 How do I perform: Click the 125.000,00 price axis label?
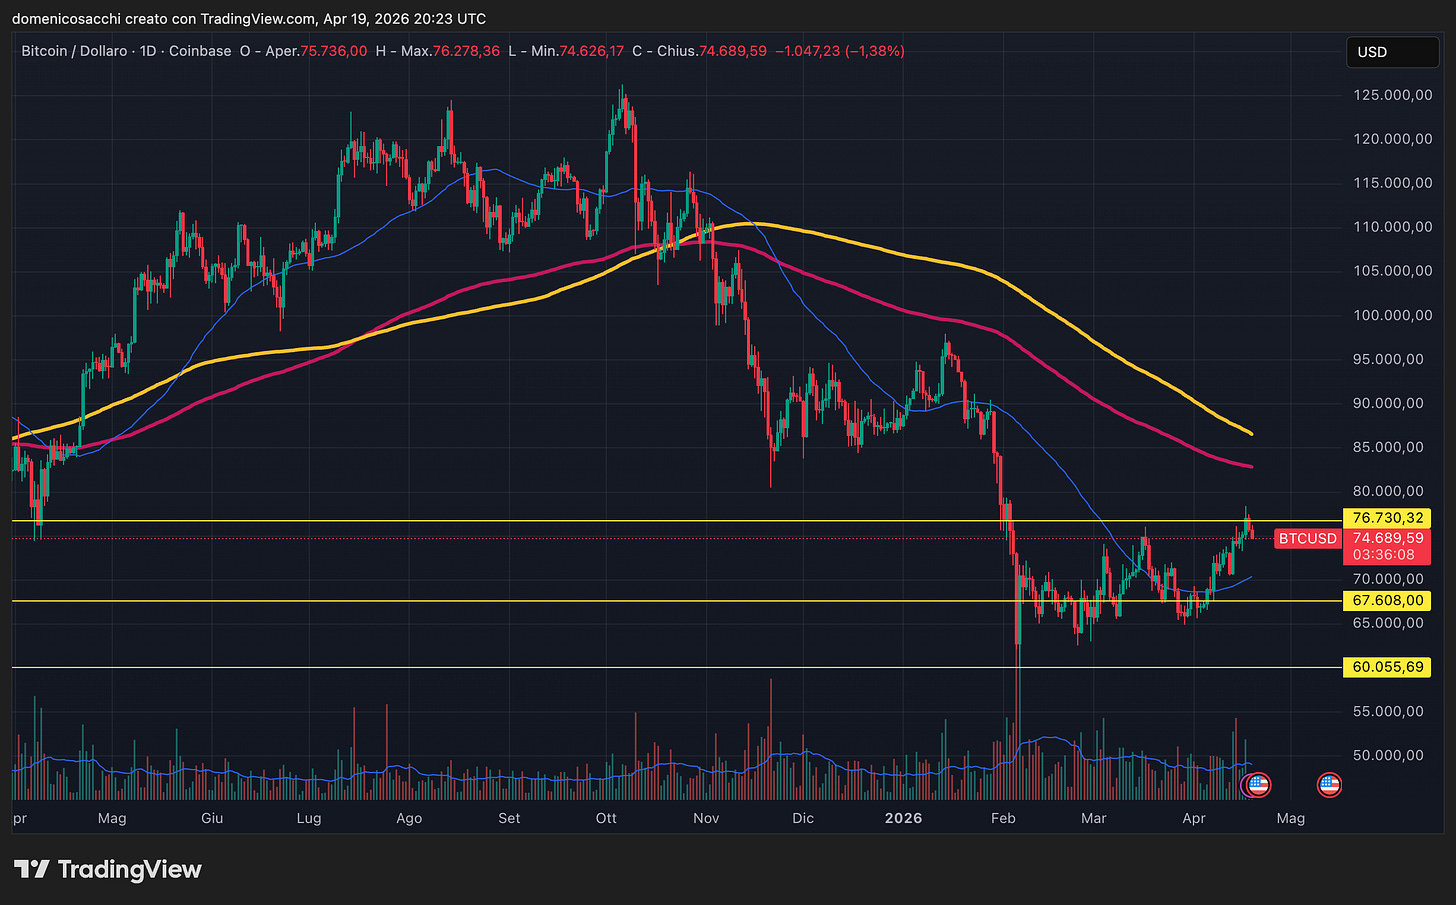(x=1393, y=95)
